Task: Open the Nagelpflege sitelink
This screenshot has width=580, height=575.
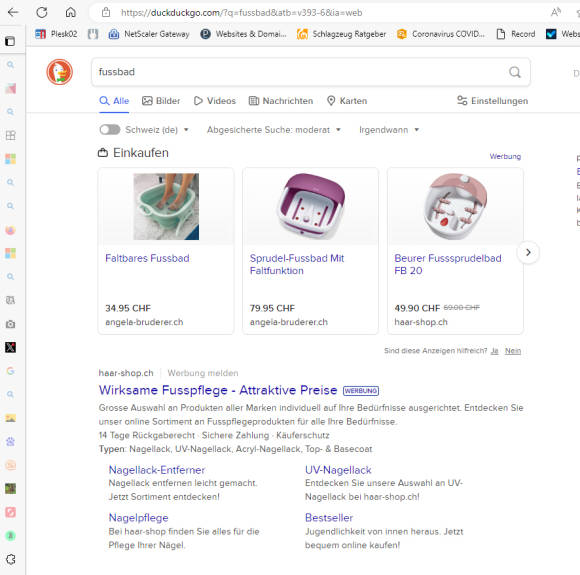Action: tap(138, 518)
